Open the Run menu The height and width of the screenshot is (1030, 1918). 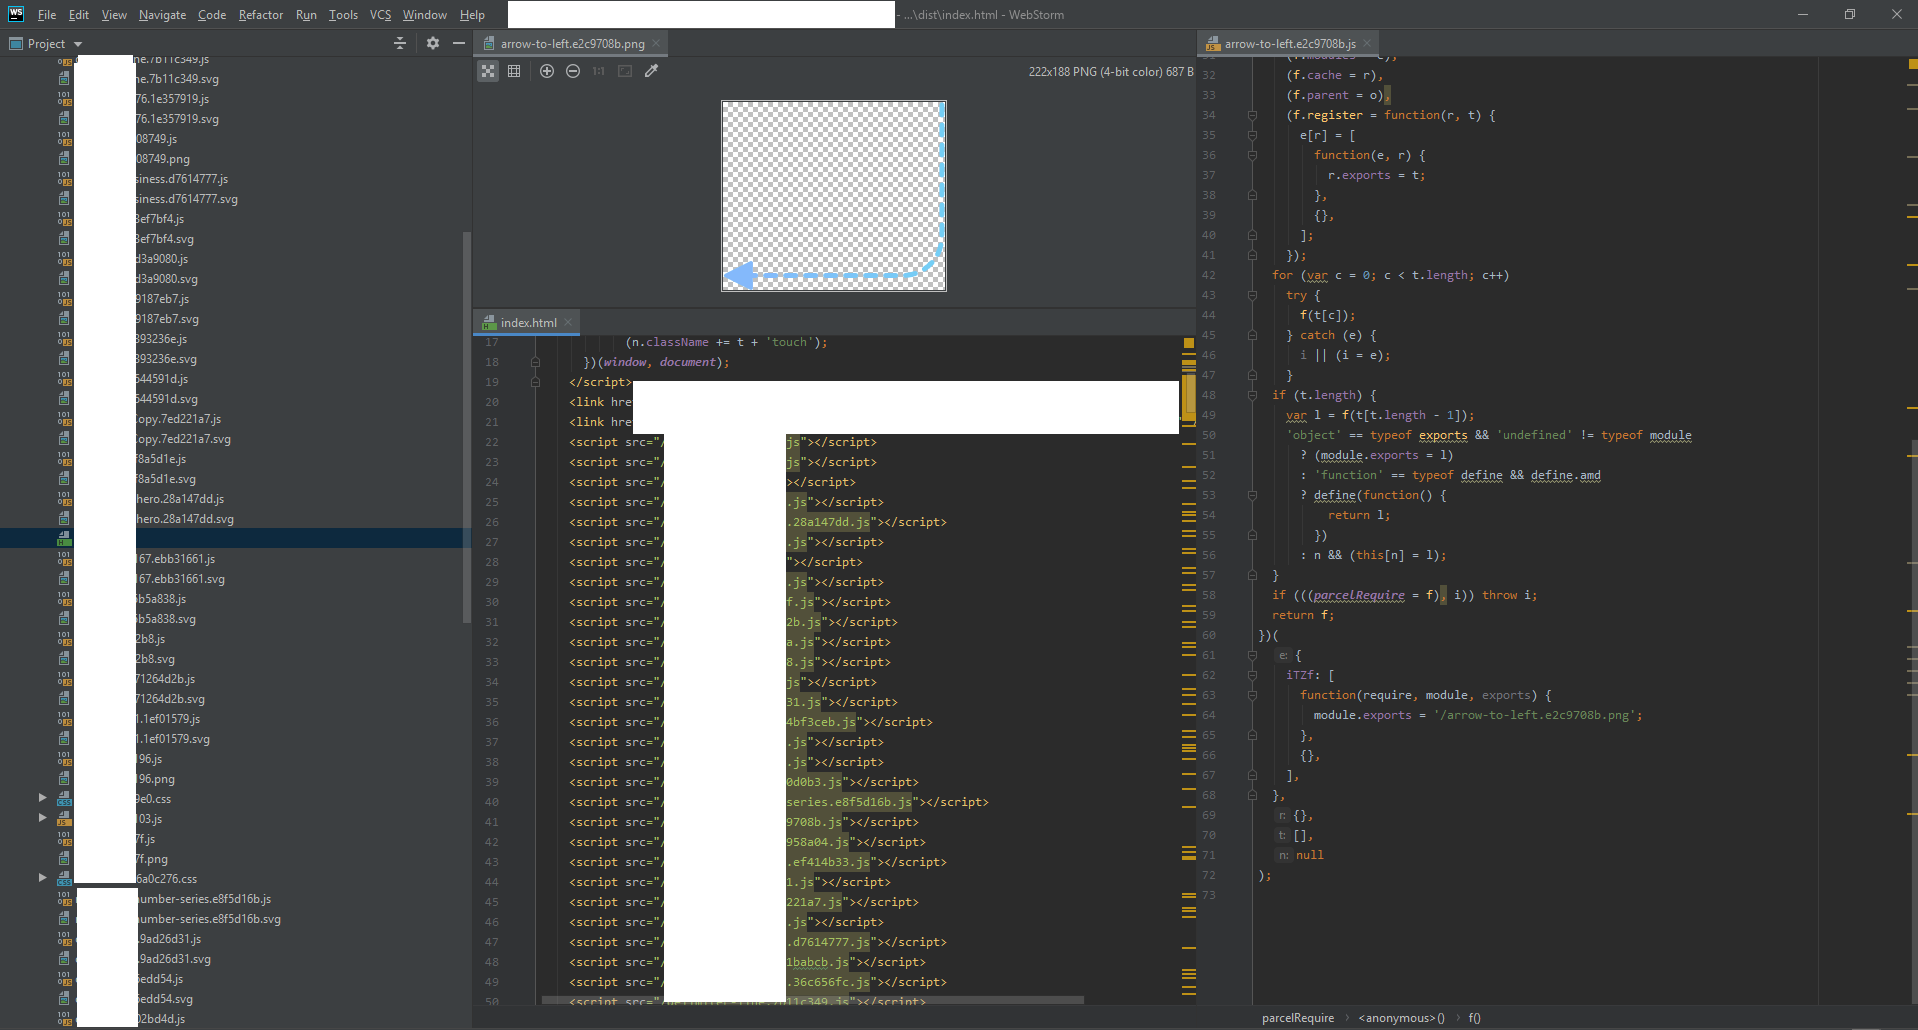[x=306, y=15]
